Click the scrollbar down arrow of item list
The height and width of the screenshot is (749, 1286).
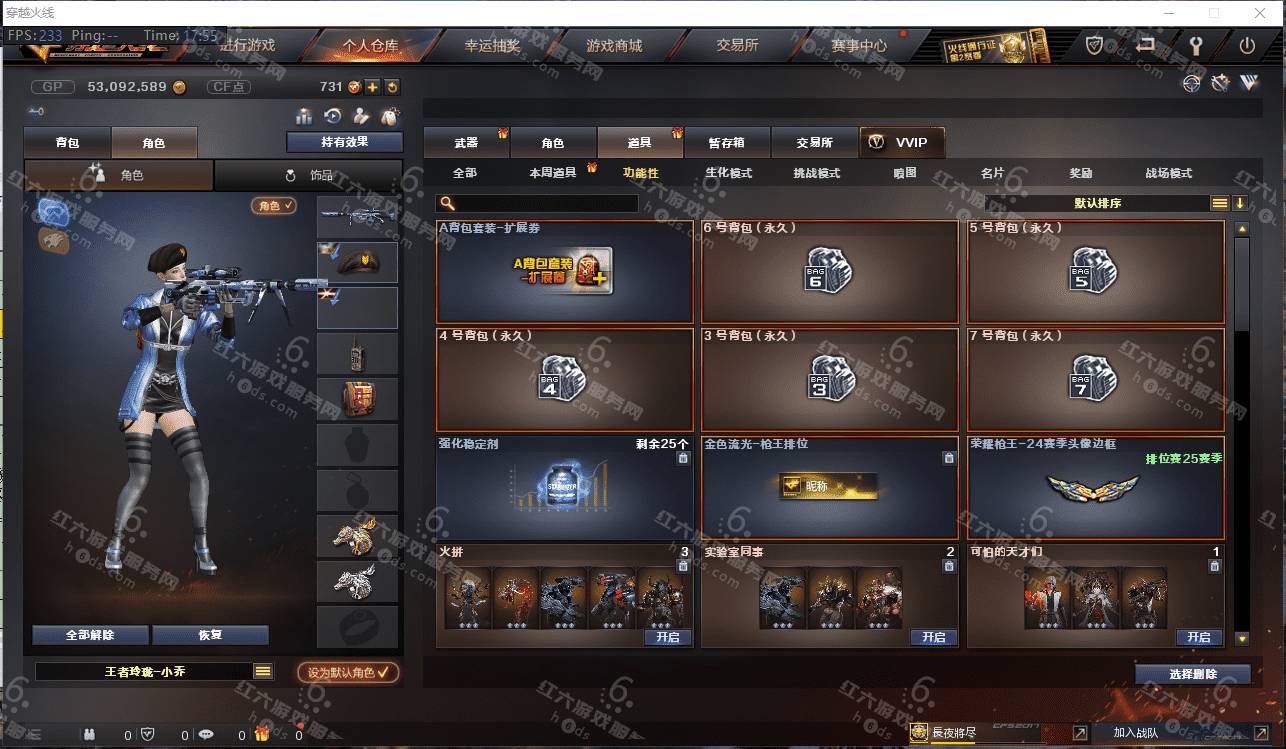(x=1242, y=638)
